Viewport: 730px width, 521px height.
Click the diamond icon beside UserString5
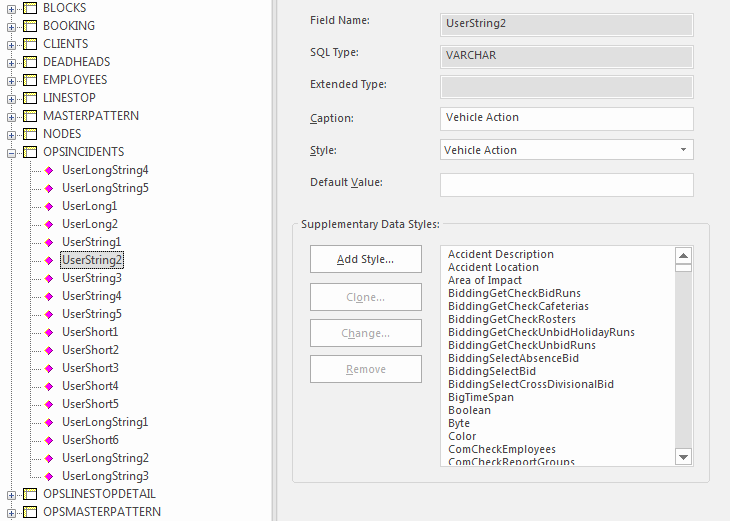49,314
